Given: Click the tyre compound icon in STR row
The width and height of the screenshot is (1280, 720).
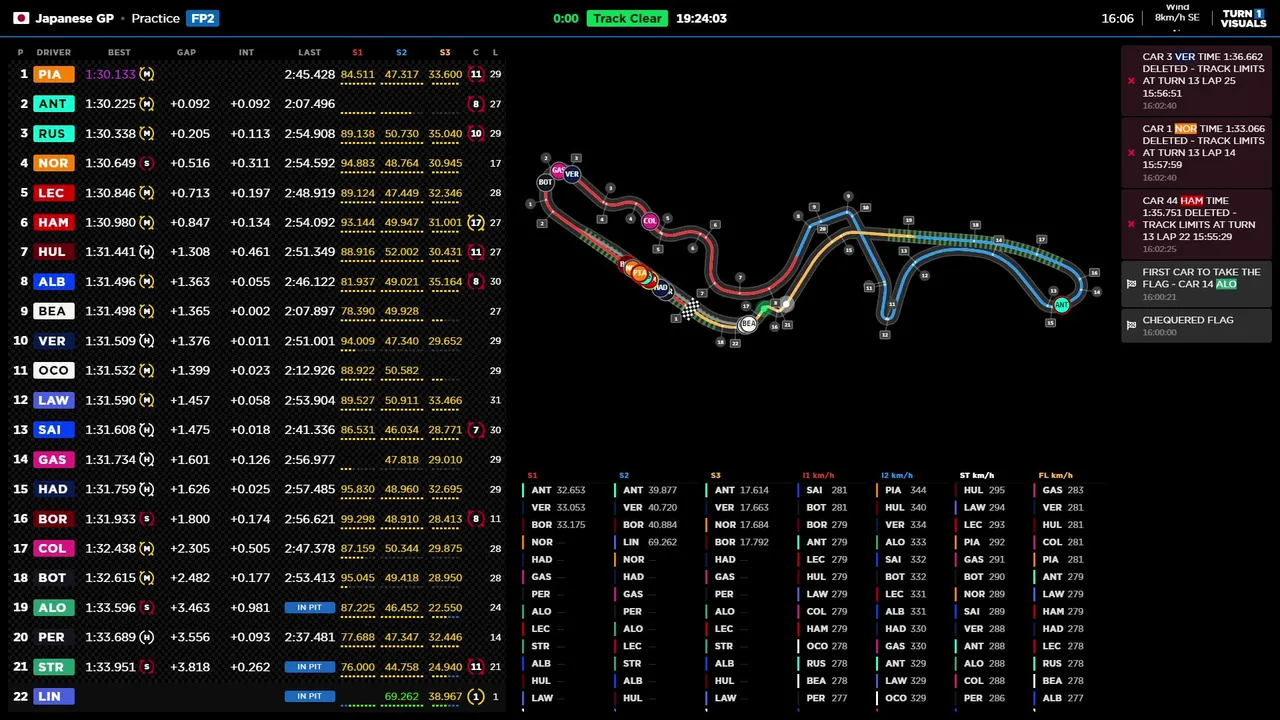Looking at the screenshot, I should click(147, 667).
